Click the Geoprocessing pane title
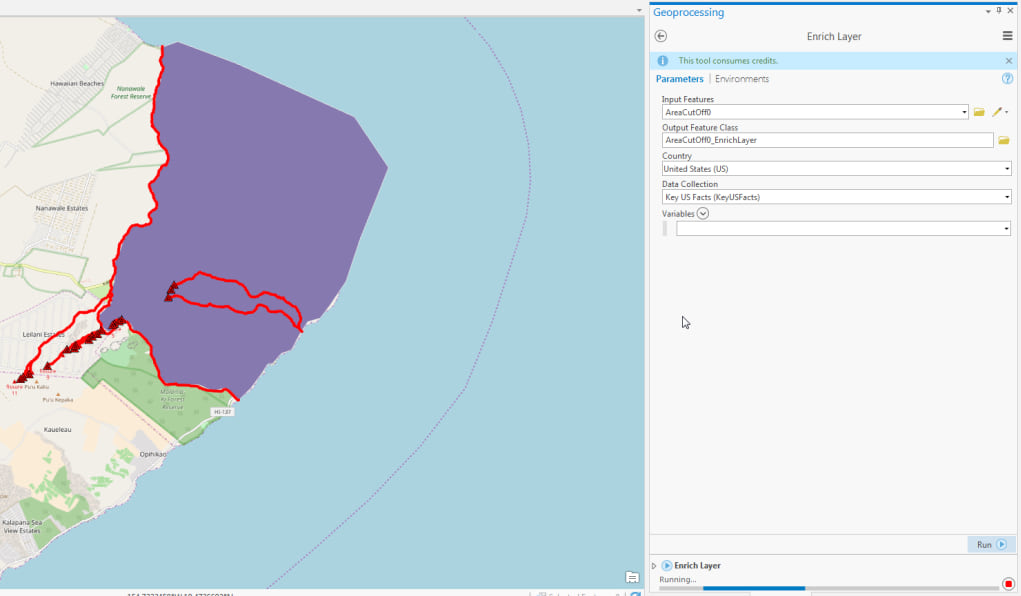The height and width of the screenshot is (596, 1021). (x=688, y=12)
